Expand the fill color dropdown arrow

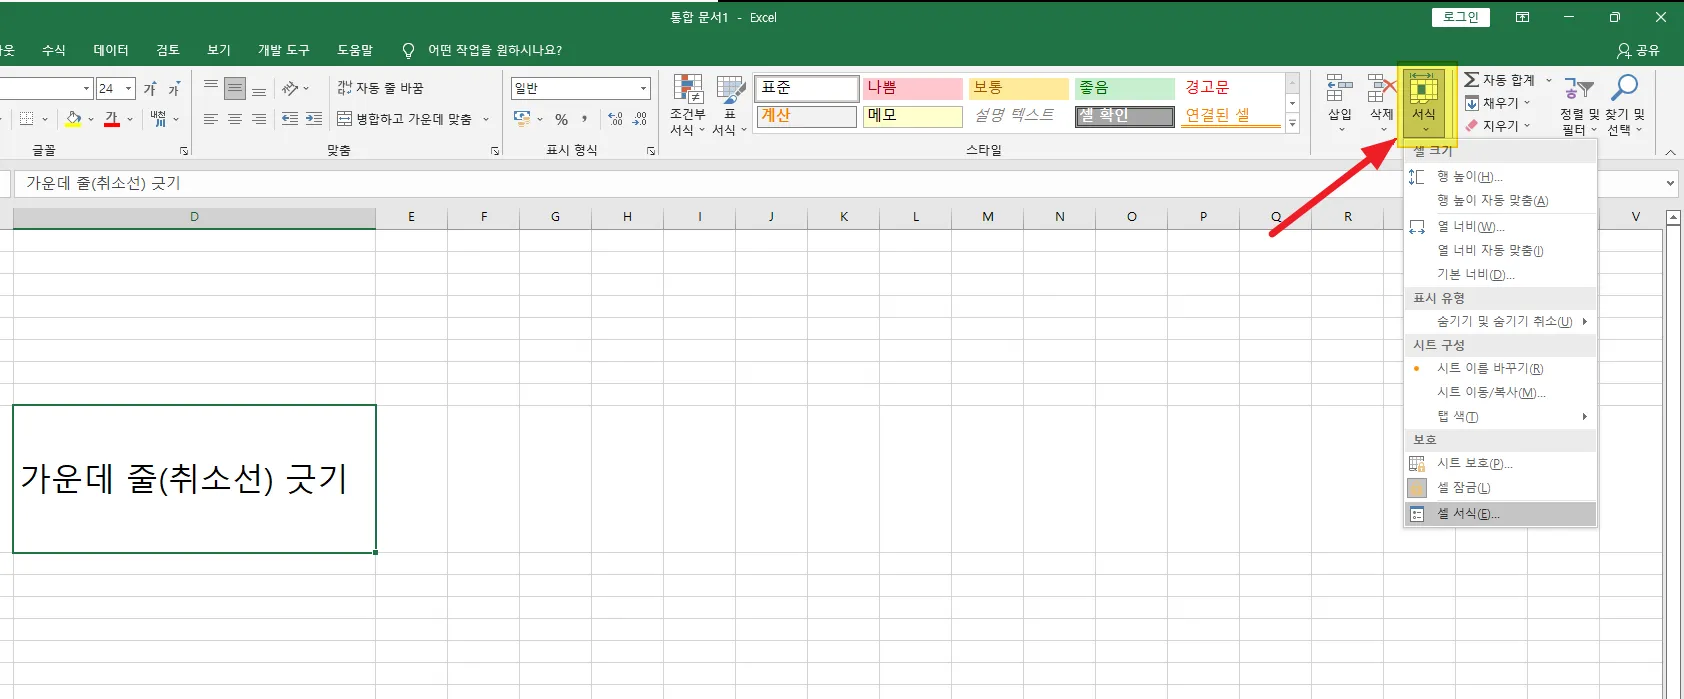point(90,119)
